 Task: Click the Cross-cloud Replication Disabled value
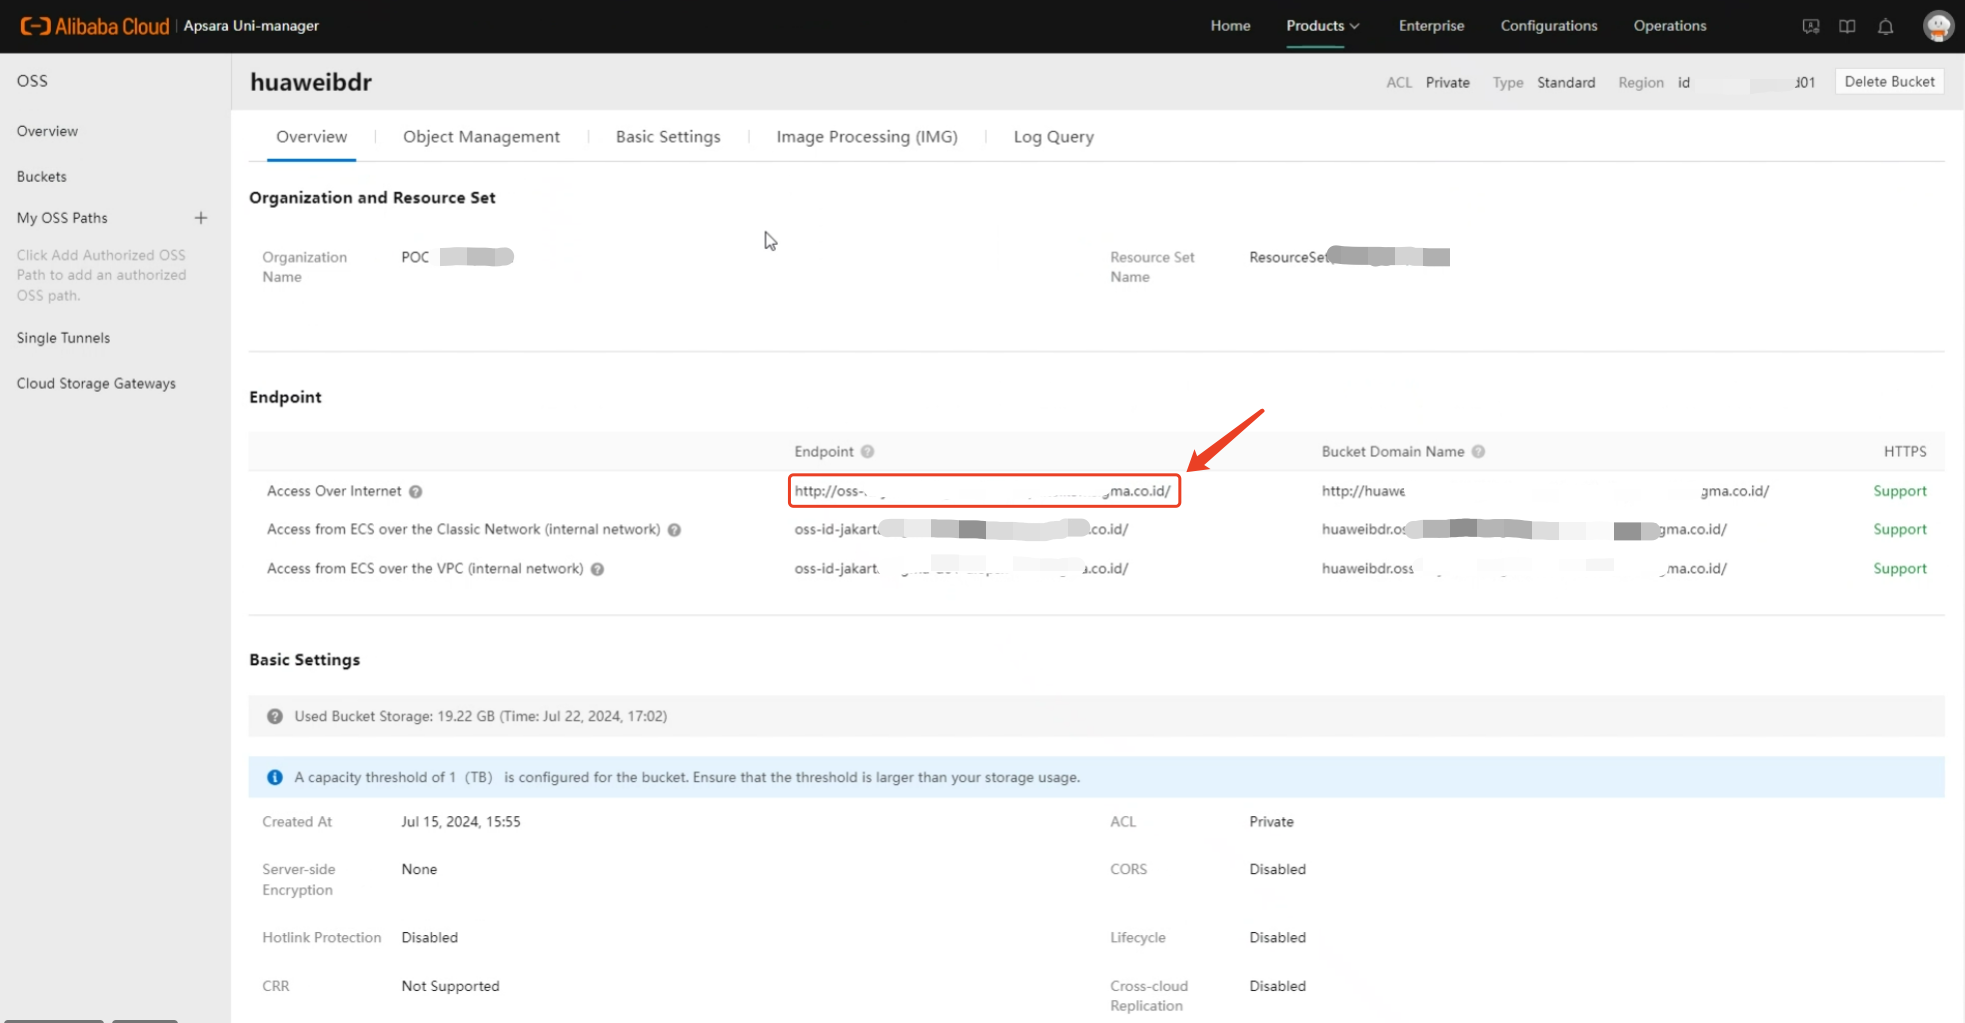click(1277, 986)
